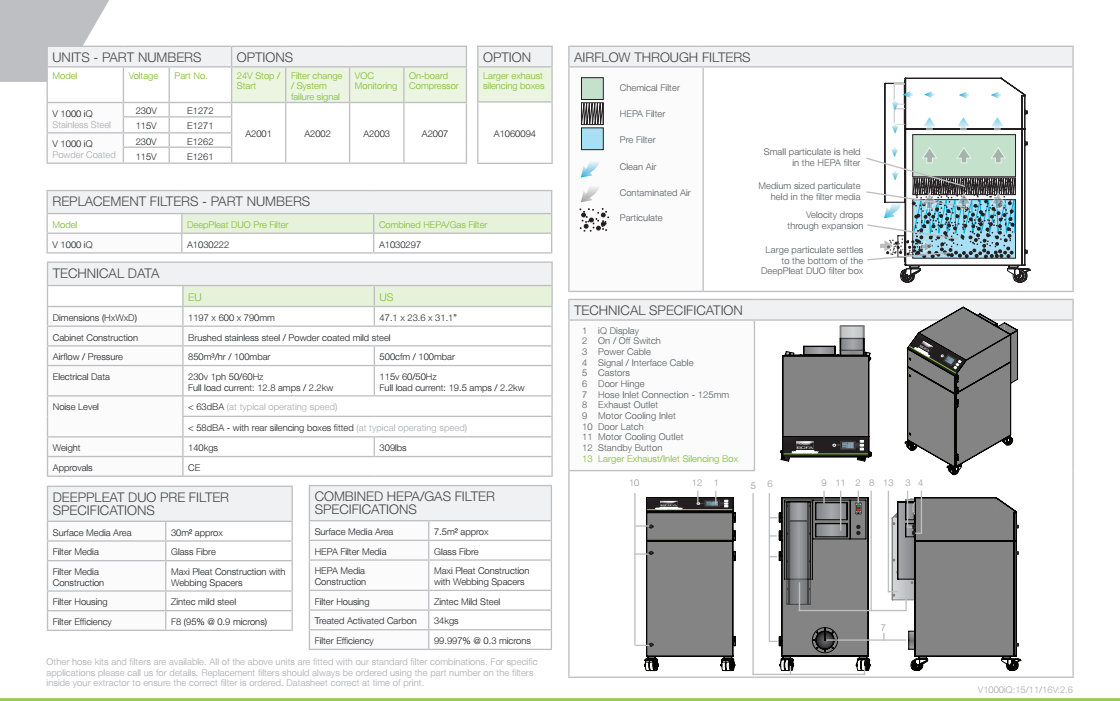Click the 850m³/hr / 100mbar airflow value
The height and width of the screenshot is (701, 1120).
coord(229,357)
